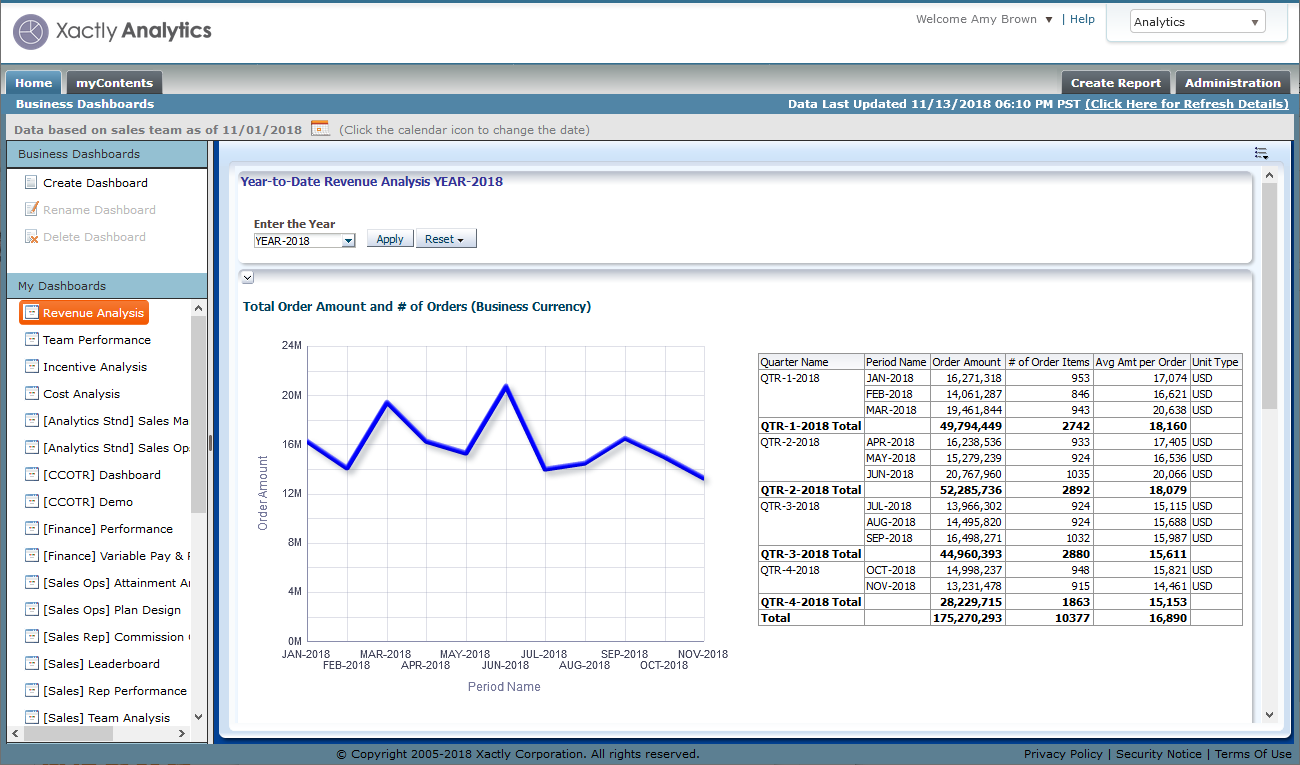This screenshot has width=1300, height=765.
Task: Collapse the Total Order Amount section
Action: click(x=247, y=277)
